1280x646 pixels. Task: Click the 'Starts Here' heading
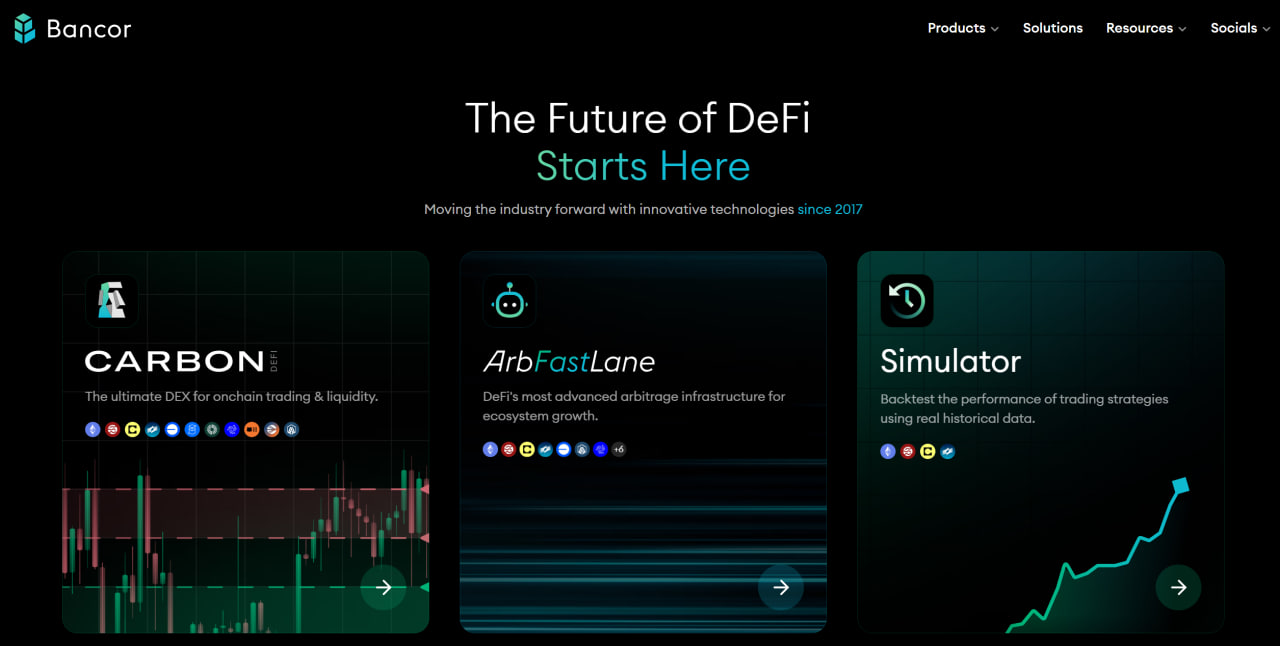pos(643,166)
